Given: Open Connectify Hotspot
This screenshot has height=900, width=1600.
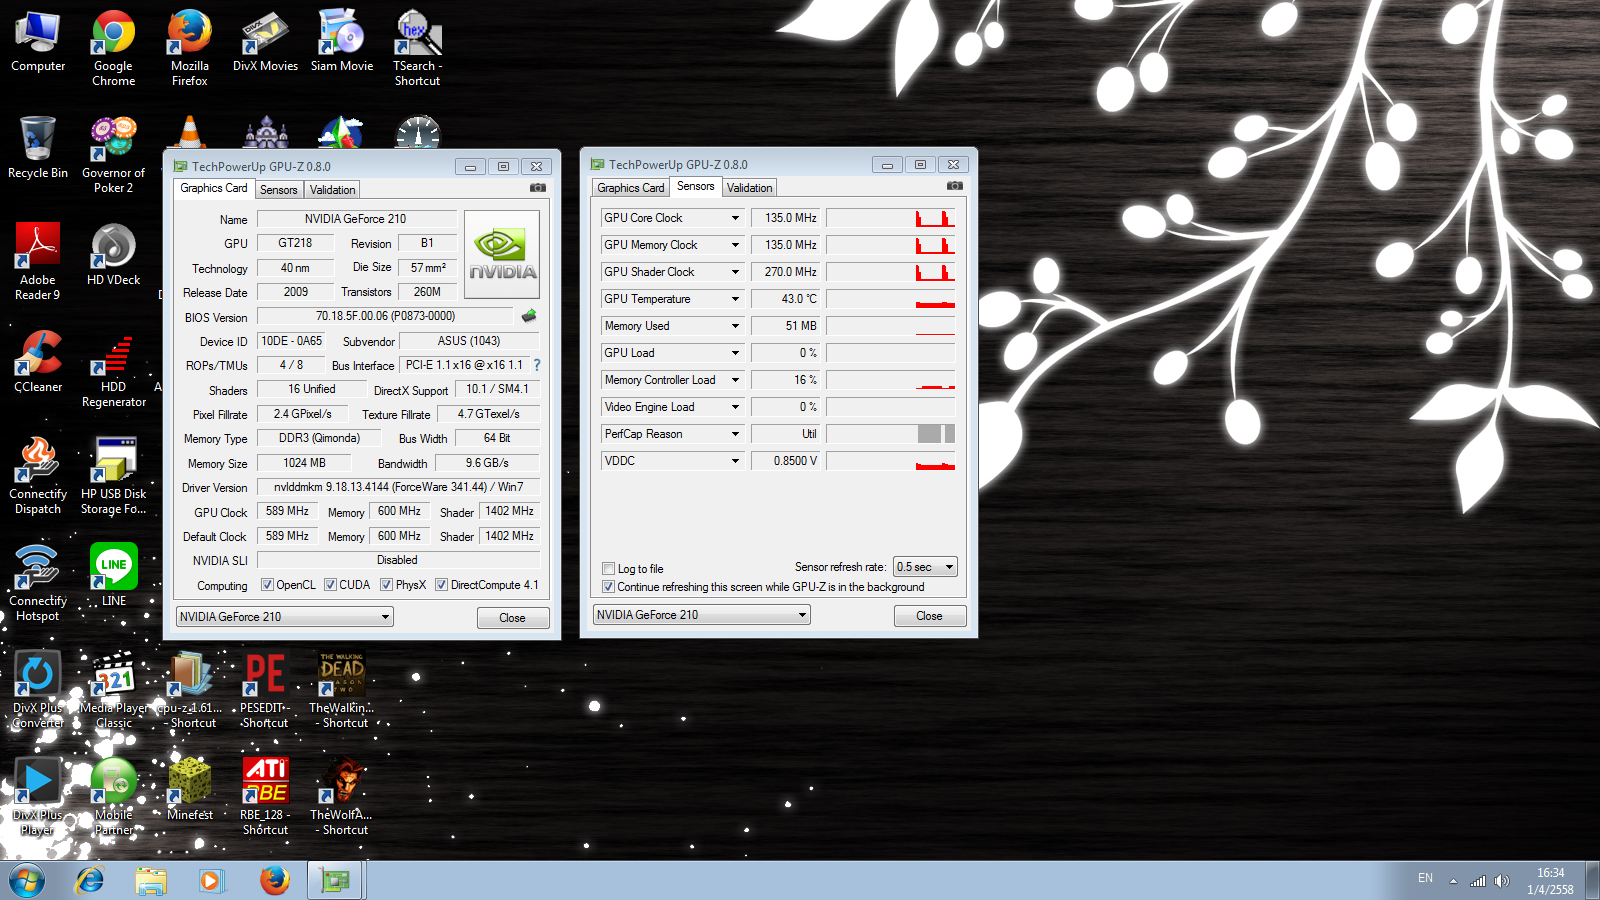Looking at the screenshot, I should pyautogui.click(x=38, y=583).
